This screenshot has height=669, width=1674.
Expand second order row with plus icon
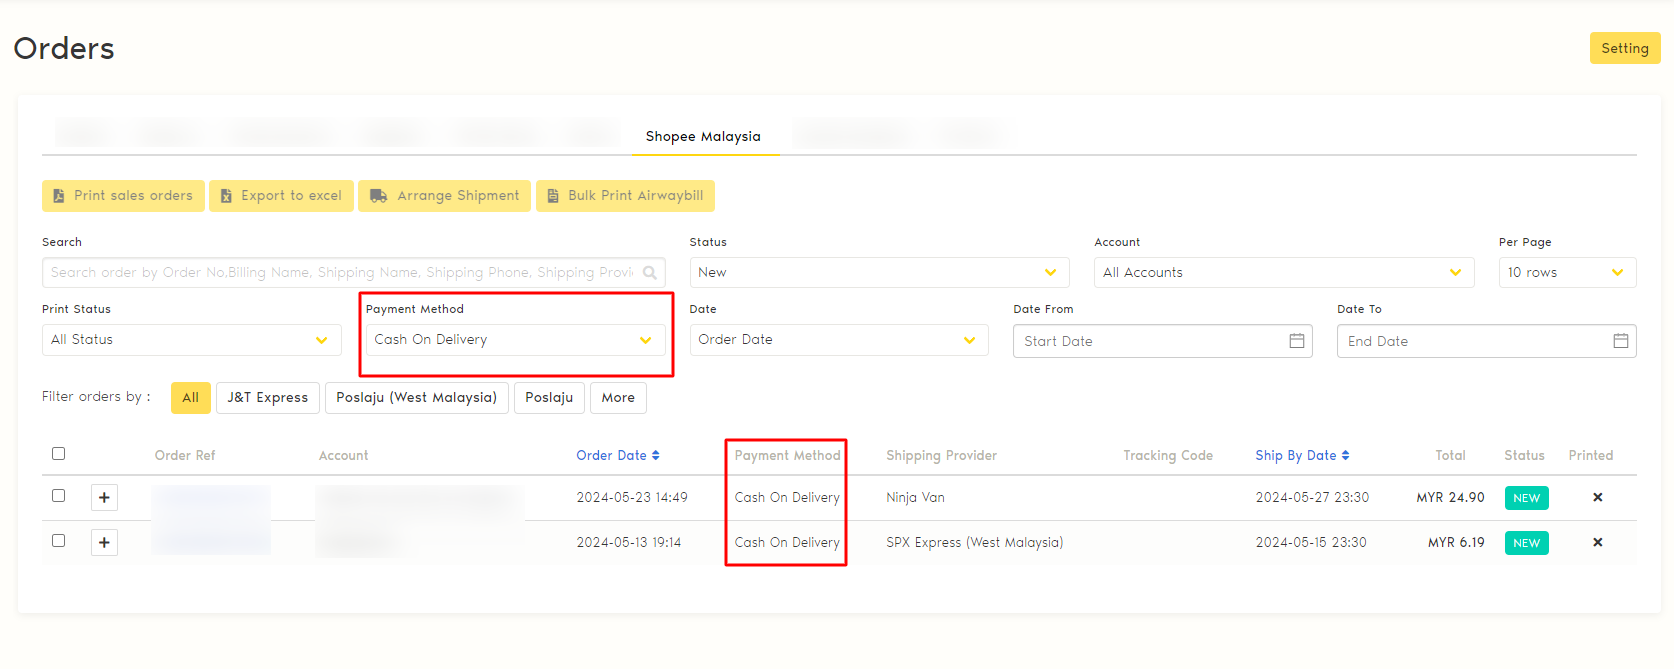[x=104, y=542]
